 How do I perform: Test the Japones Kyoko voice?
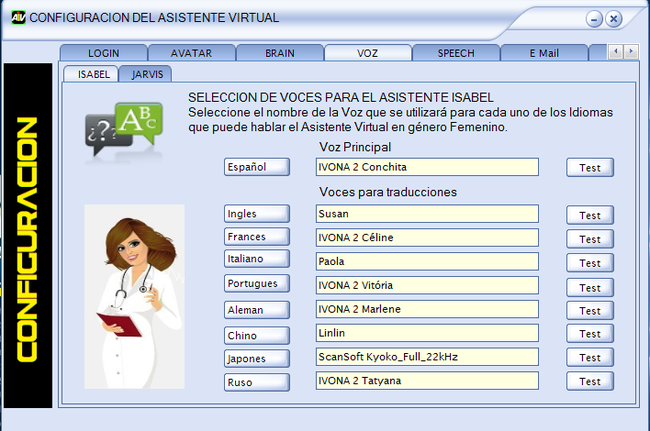(590, 358)
